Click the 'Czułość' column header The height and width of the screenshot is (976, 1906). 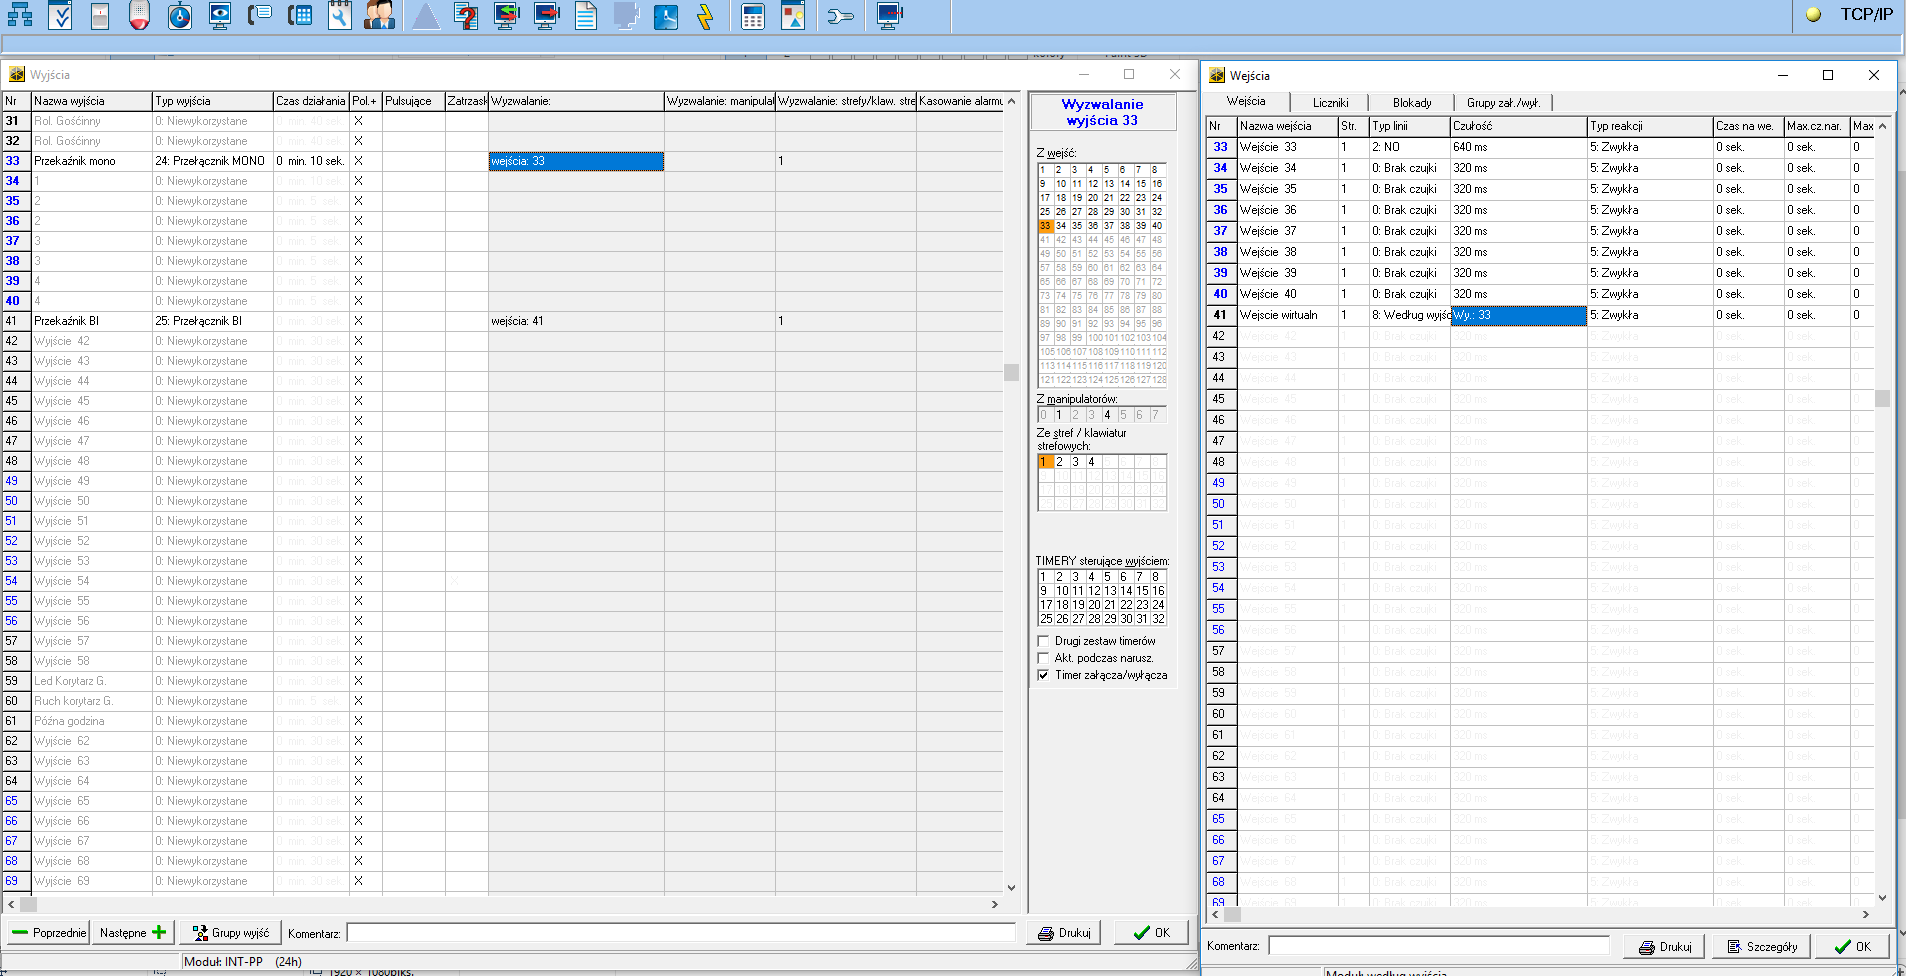[1518, 126]
